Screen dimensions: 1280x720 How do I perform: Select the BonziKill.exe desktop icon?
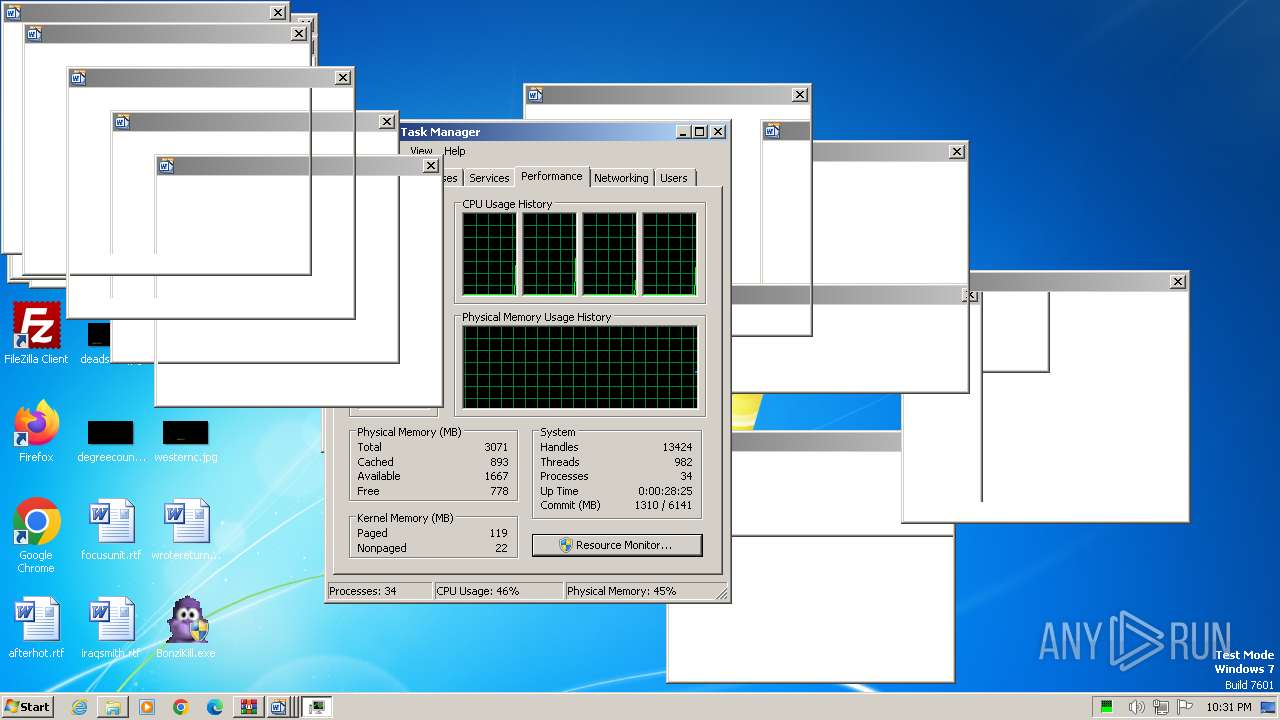pyautogui.click(x=186, y=627)
